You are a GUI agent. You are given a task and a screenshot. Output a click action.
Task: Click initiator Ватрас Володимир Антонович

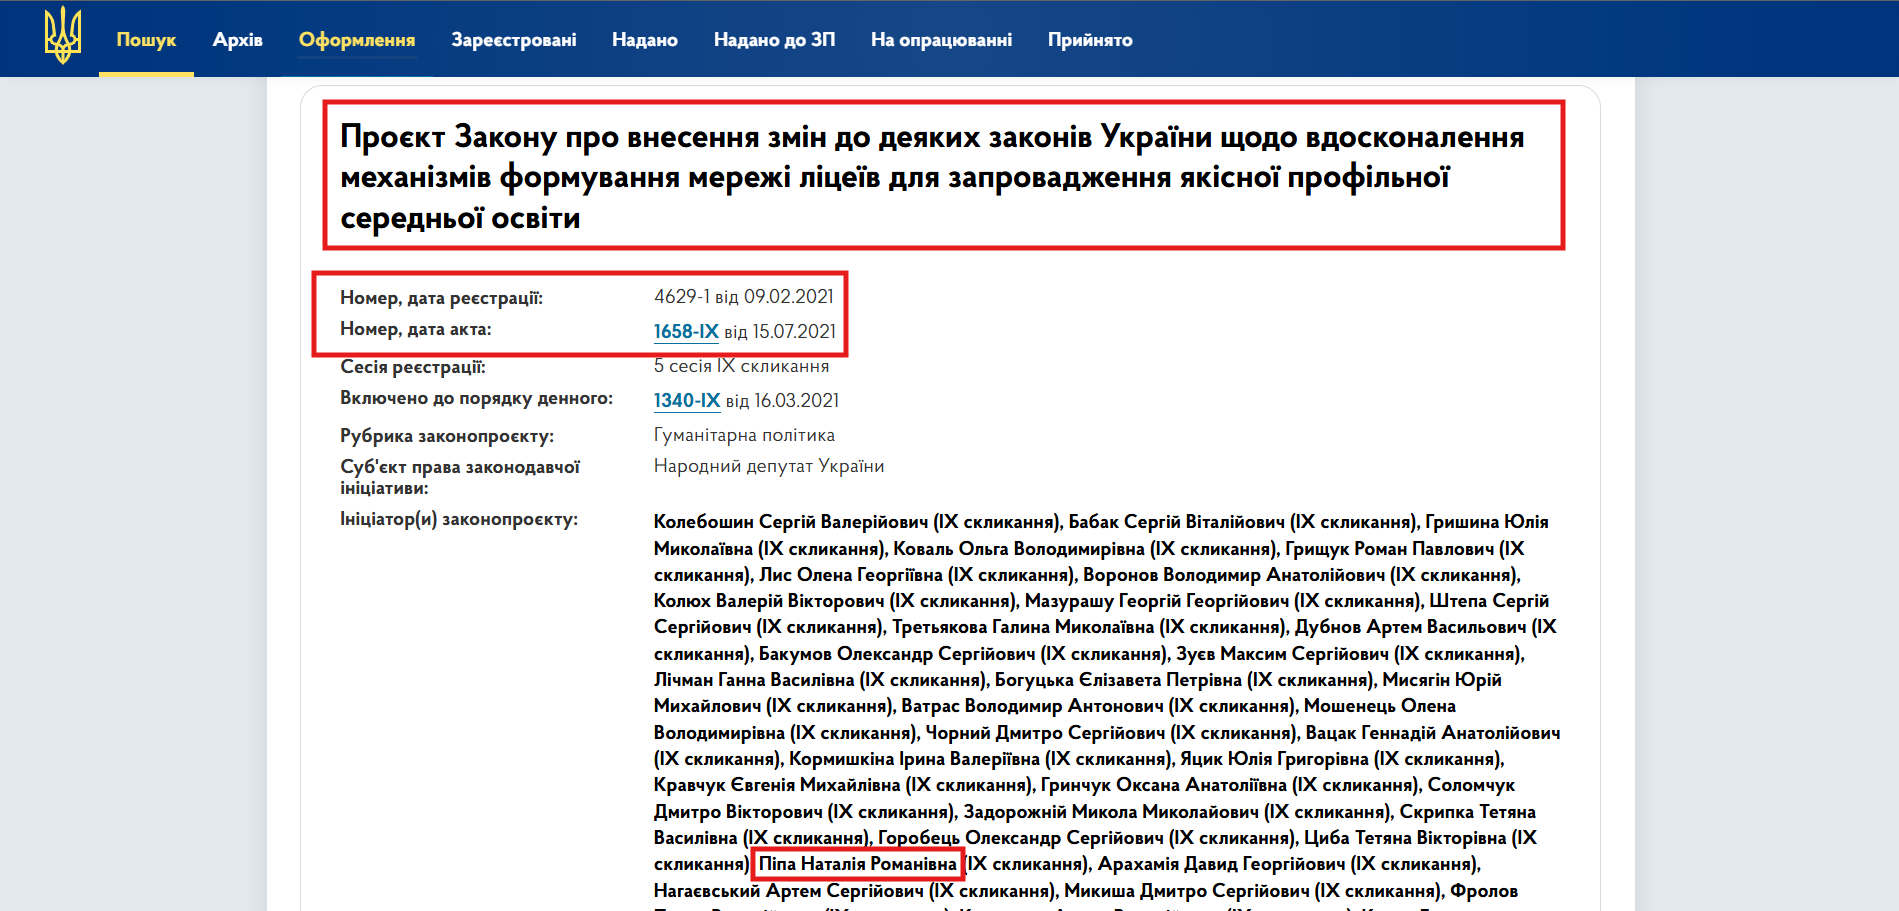(1033, 706)
